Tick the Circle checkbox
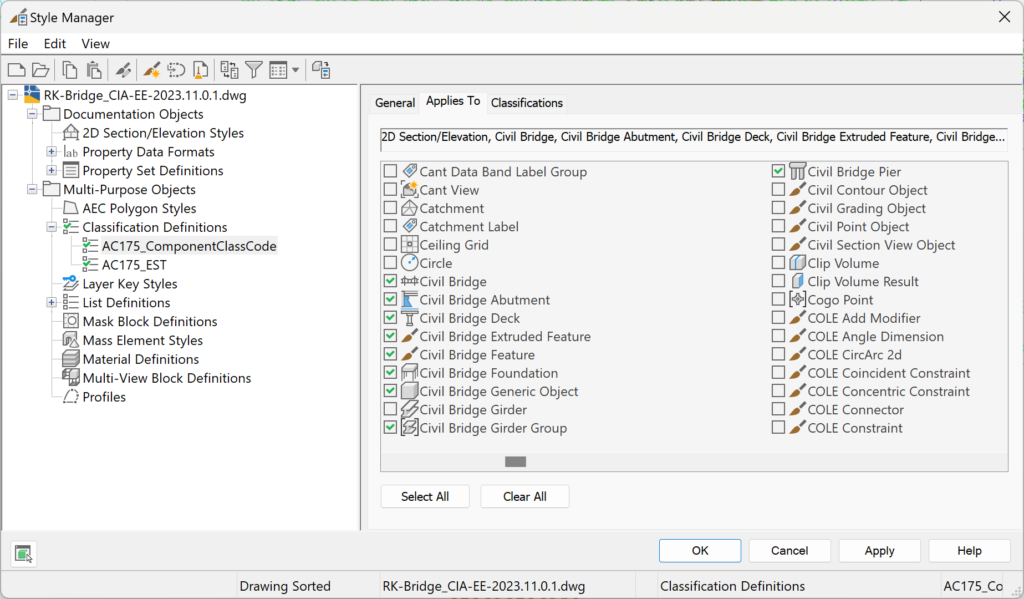This screenshot has width=1024, height=599. pos(391,263)
